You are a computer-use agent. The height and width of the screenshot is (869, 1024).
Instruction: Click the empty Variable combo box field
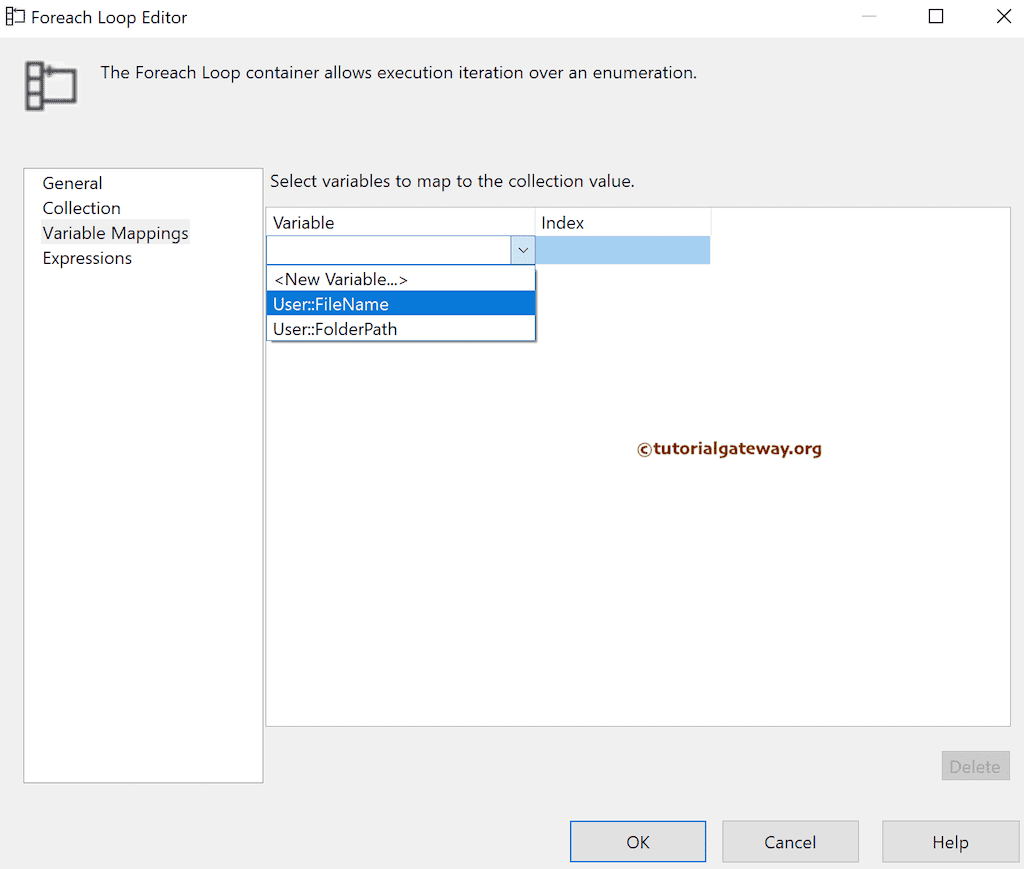389,250
